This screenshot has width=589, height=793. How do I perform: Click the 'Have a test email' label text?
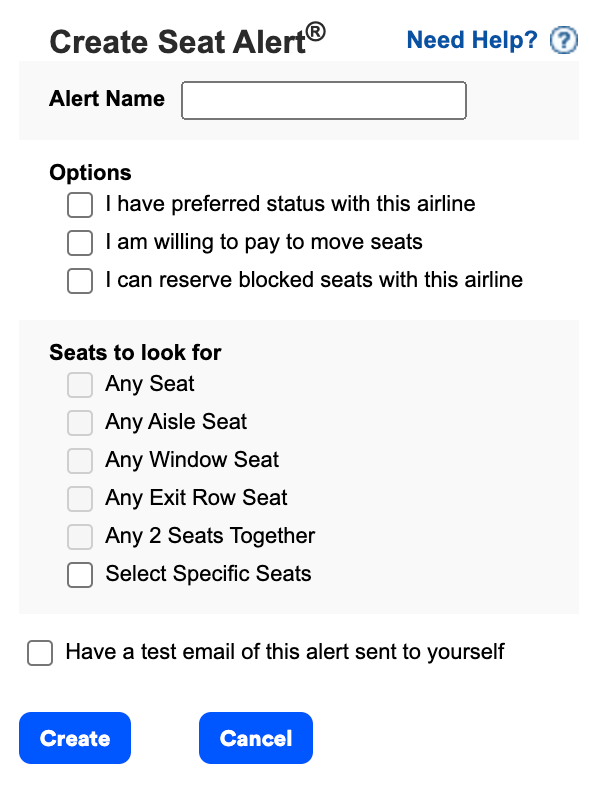coord(285,652)
